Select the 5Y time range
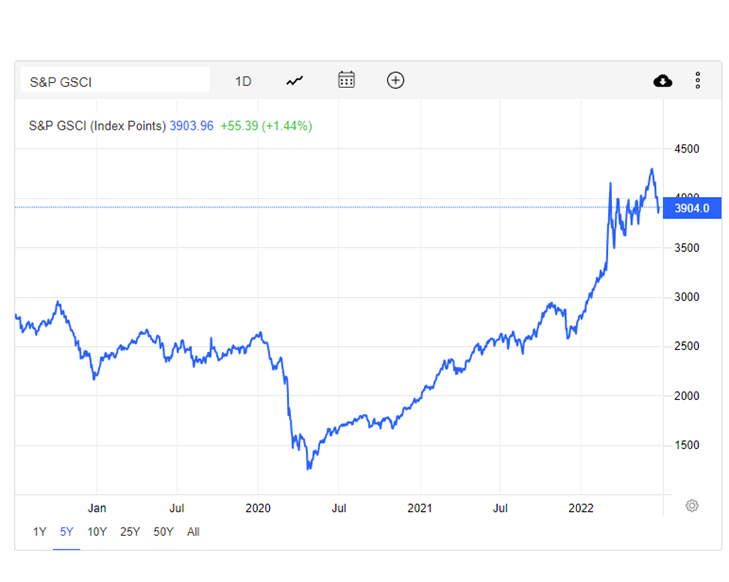The image size is (729, 582). 66,532
